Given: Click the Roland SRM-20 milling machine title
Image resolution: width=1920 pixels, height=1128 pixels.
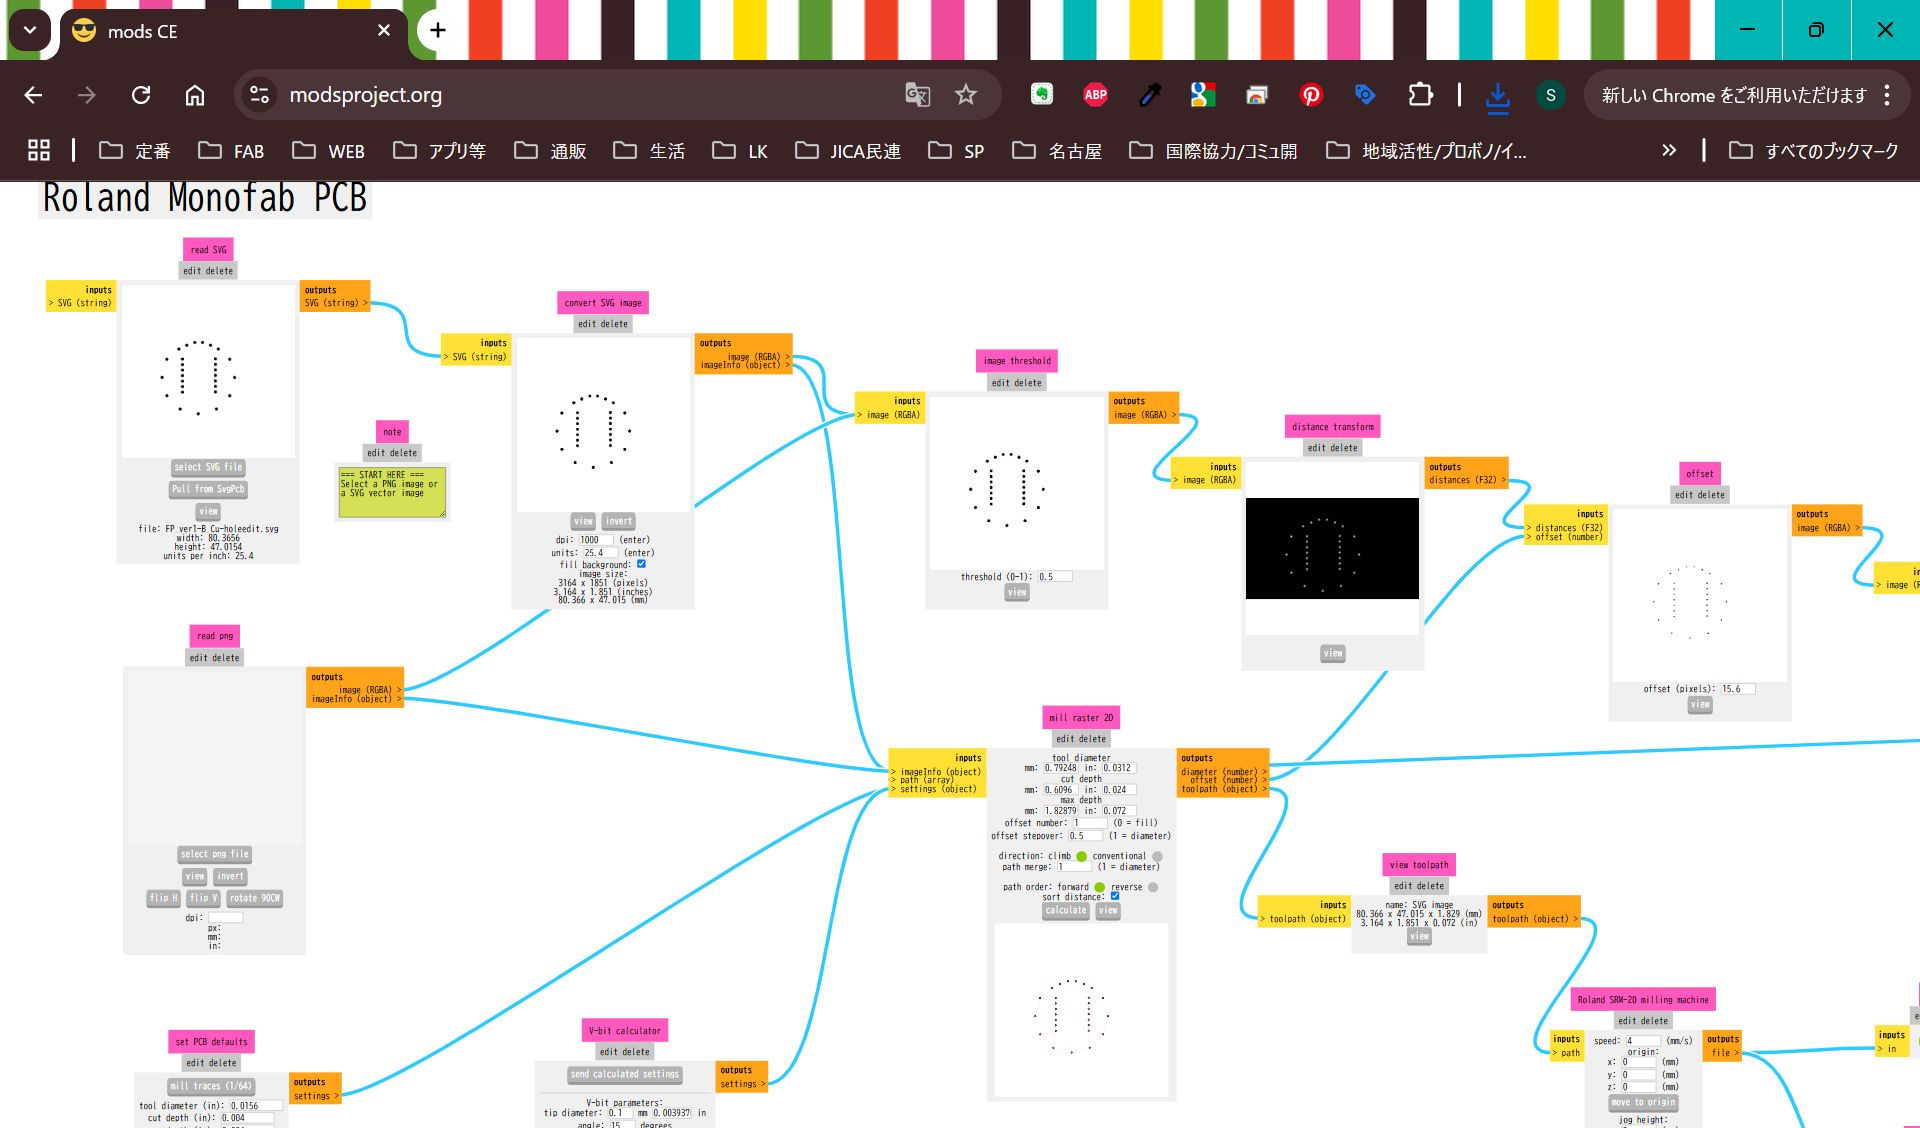Looking at the screenshot, I should point(1643,1000).
